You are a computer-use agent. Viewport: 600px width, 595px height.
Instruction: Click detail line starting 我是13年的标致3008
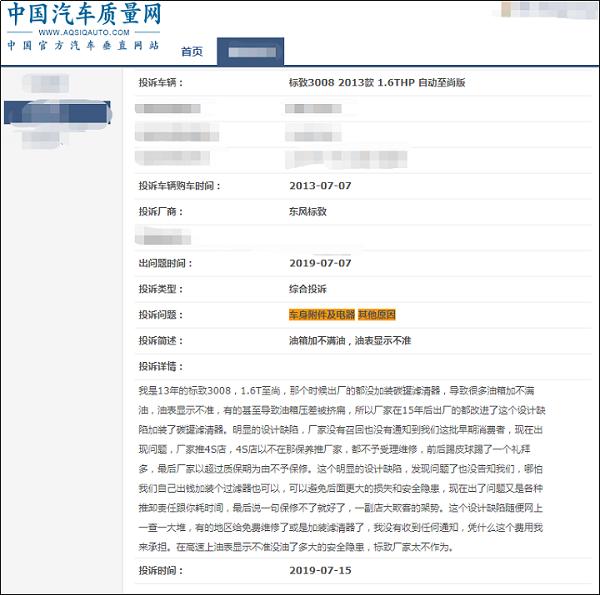(336, 391)
